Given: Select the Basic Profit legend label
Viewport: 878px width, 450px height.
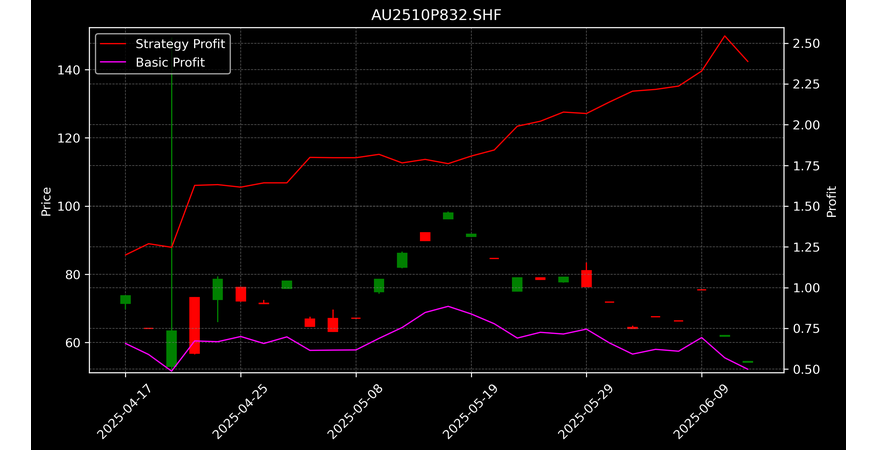Looking at the screenshot, I should [x=170, y=62].
